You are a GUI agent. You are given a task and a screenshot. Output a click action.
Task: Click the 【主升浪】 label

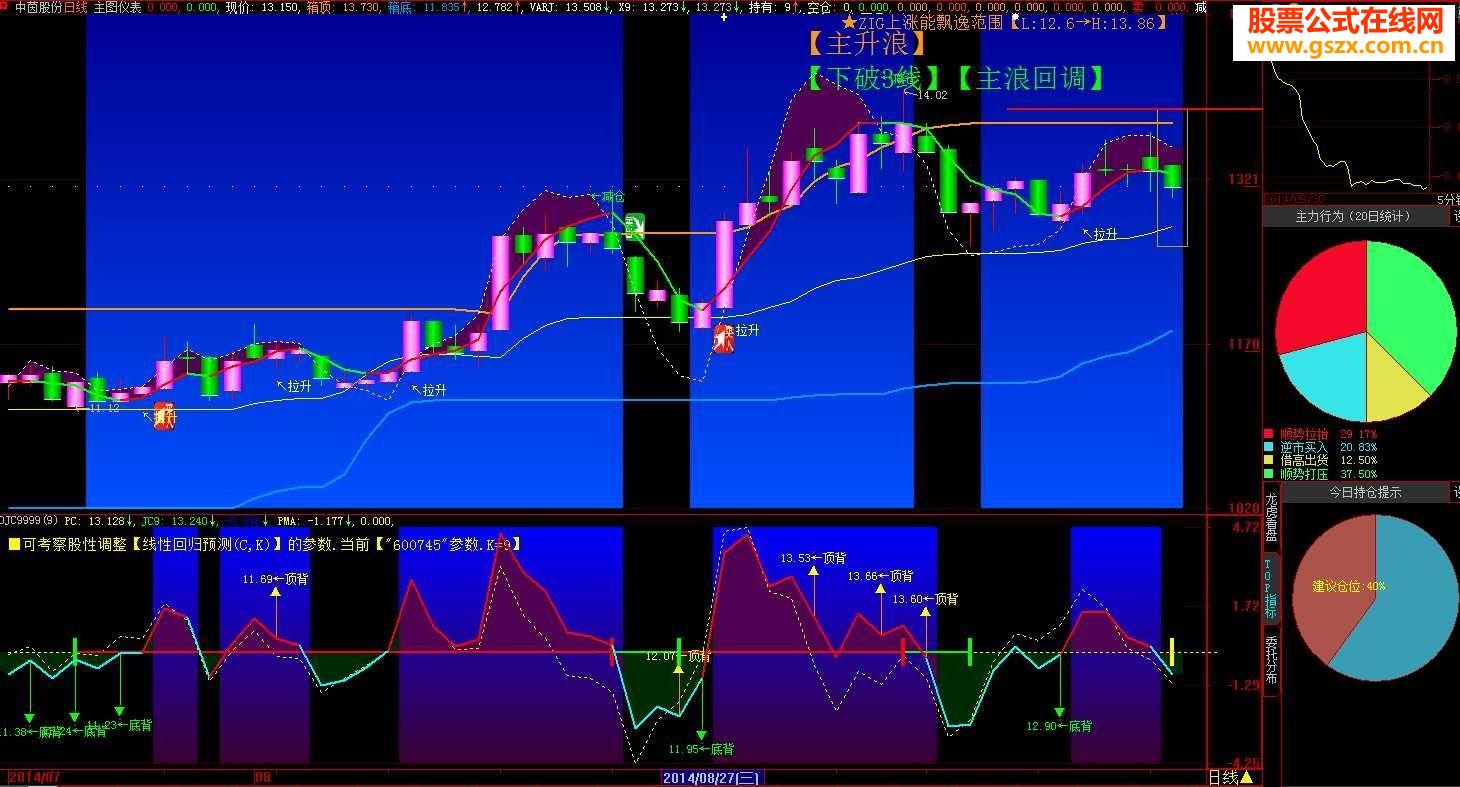tap(867, 44)
